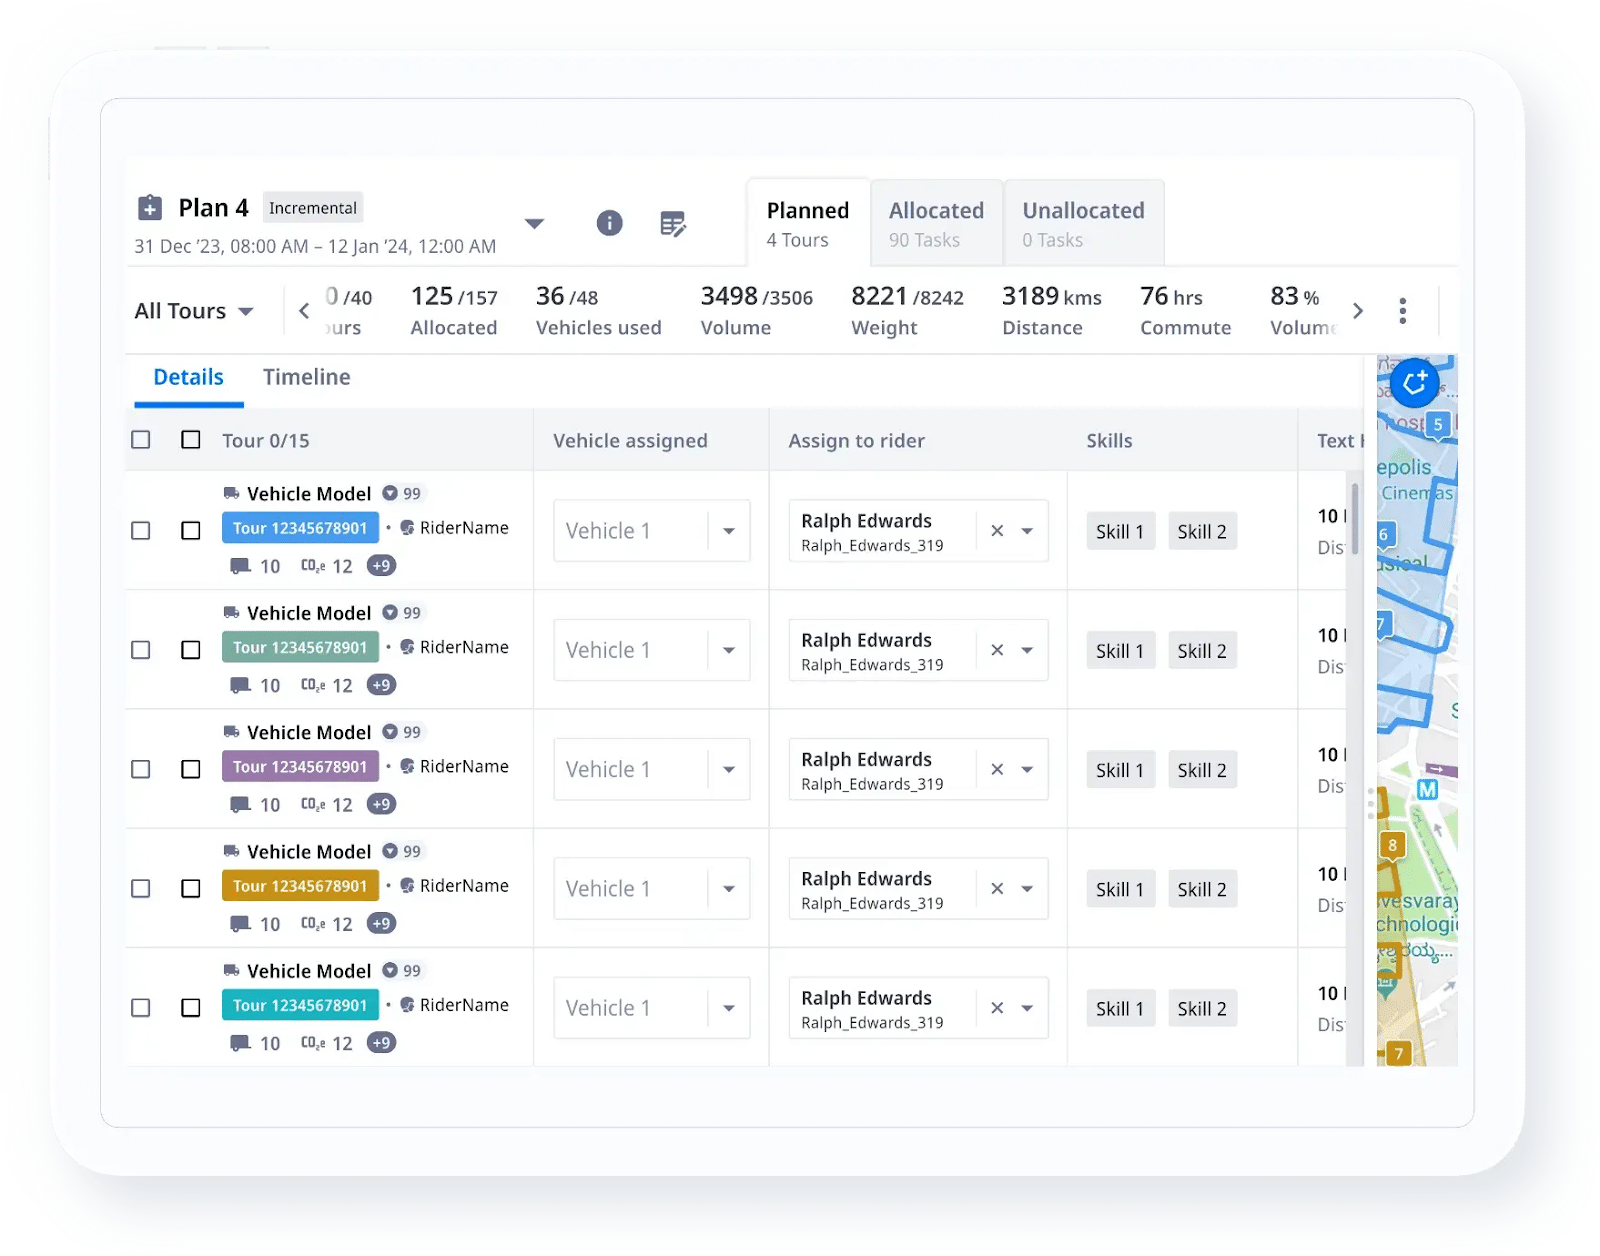Open the plan info icon

610,224
